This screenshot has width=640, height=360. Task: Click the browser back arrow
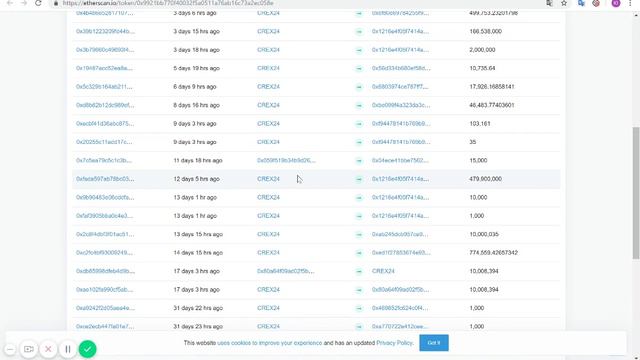10,3
